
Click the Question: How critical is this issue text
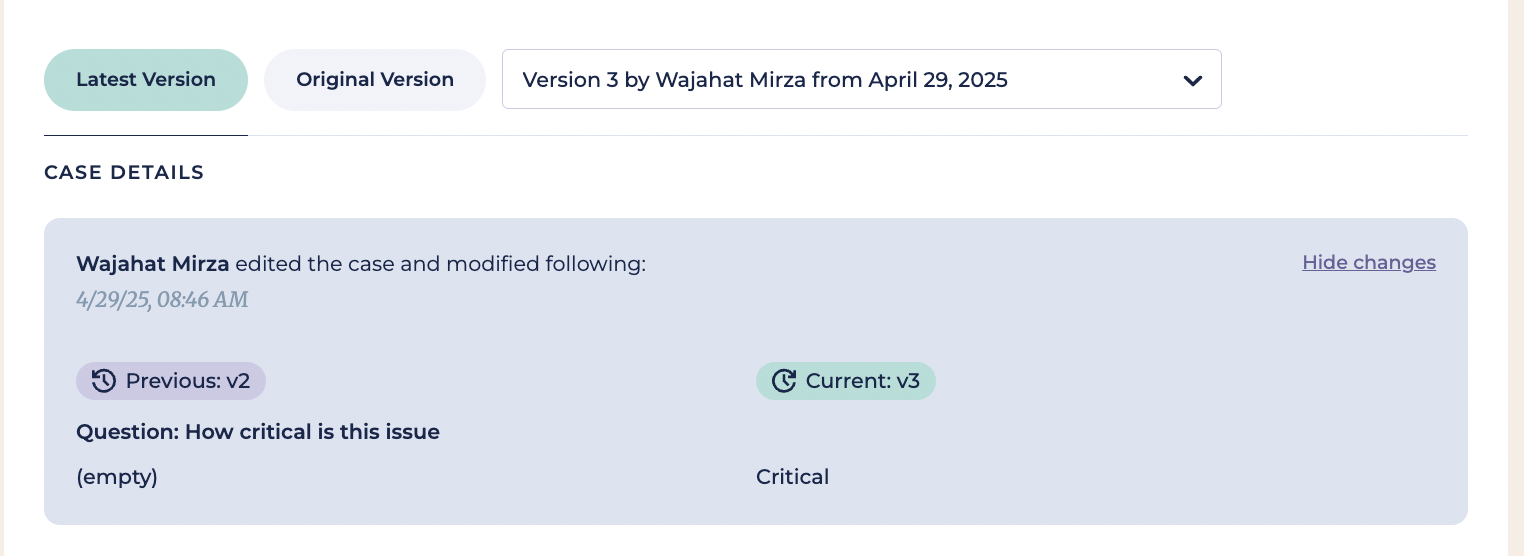point(258,432)
